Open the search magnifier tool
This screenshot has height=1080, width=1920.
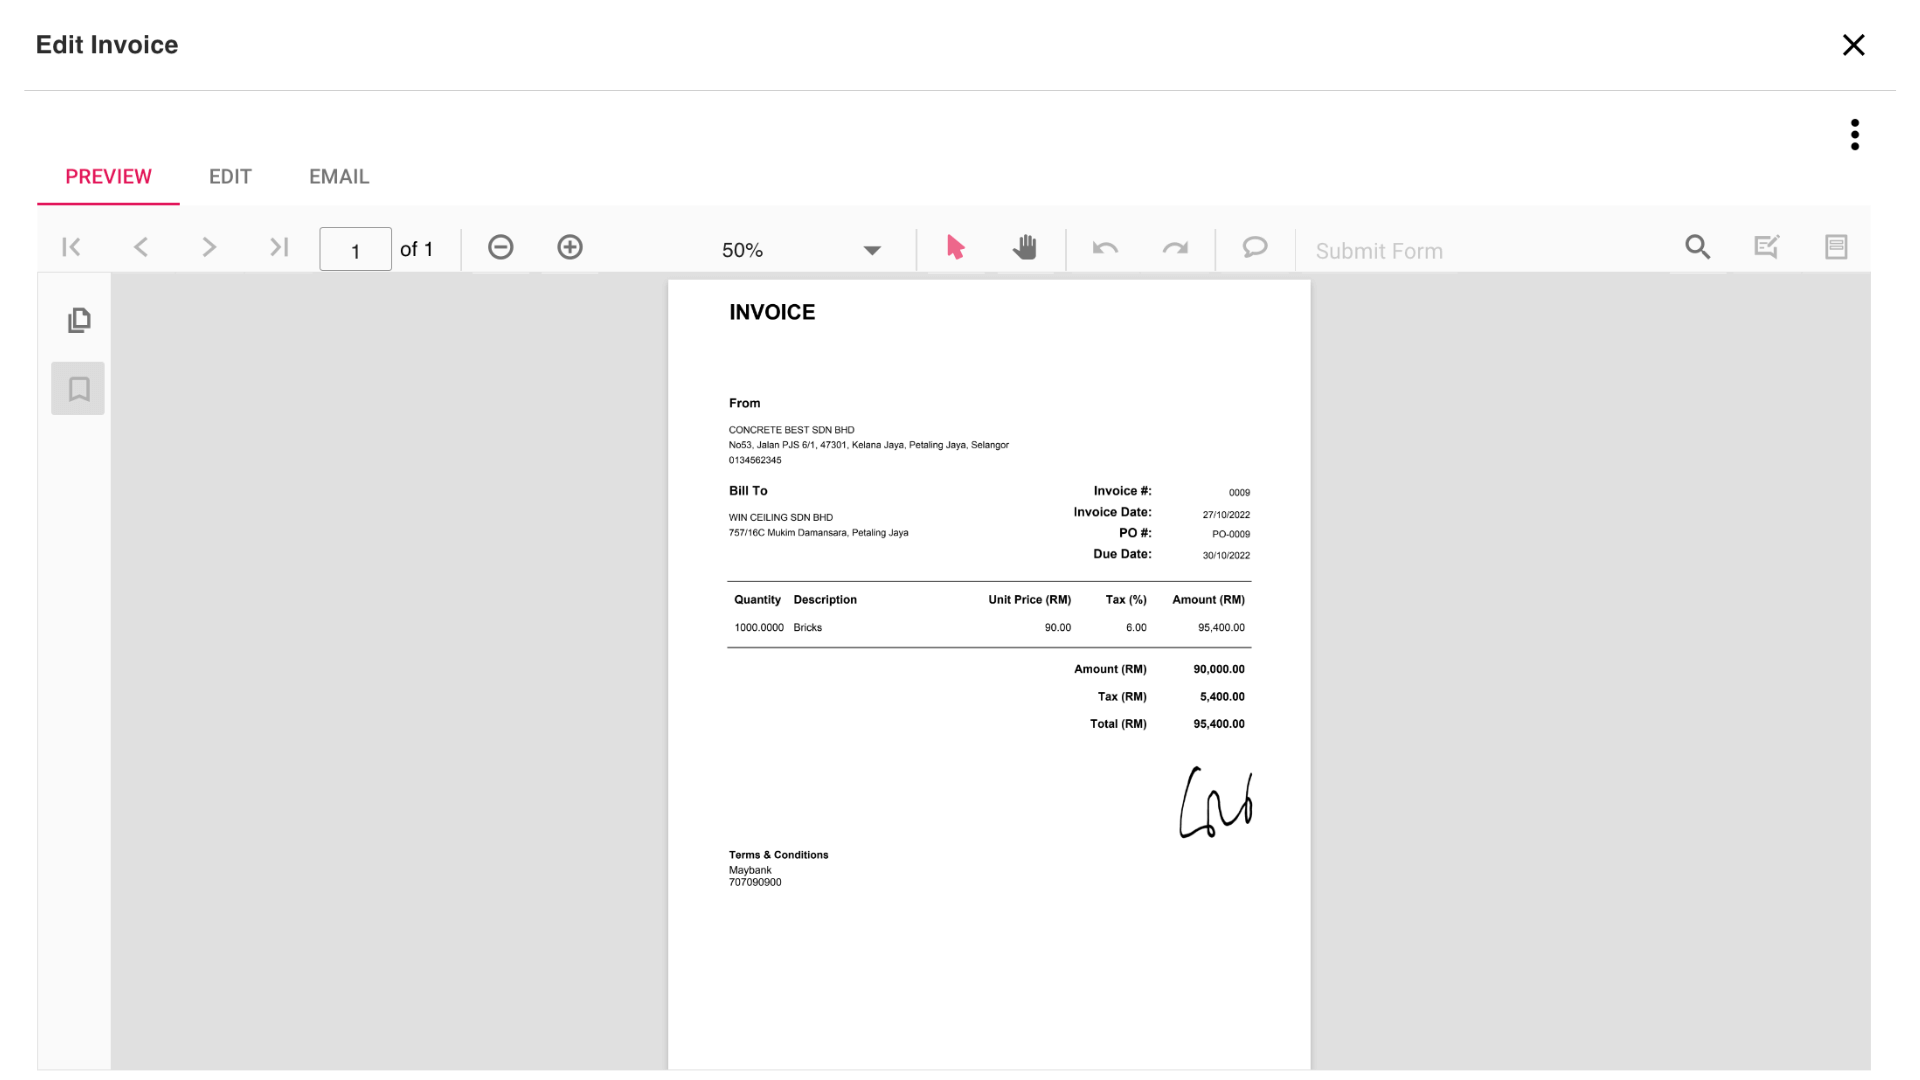(1697, 247)
